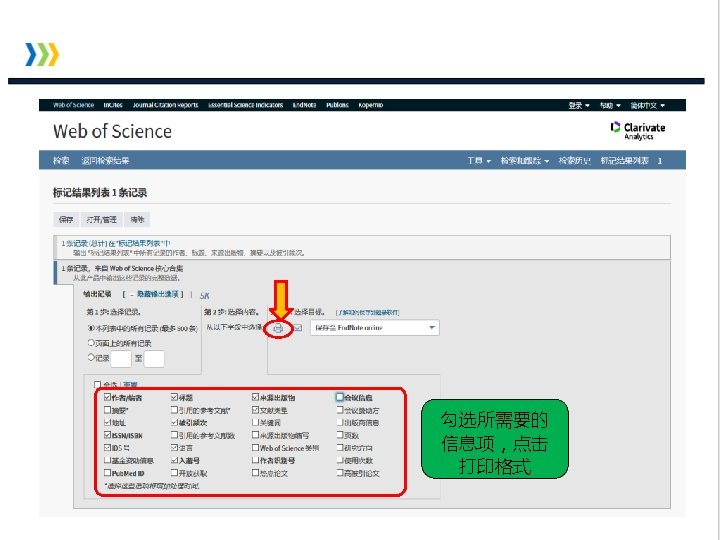Select the 记录 range radio button

click(90, 357)
